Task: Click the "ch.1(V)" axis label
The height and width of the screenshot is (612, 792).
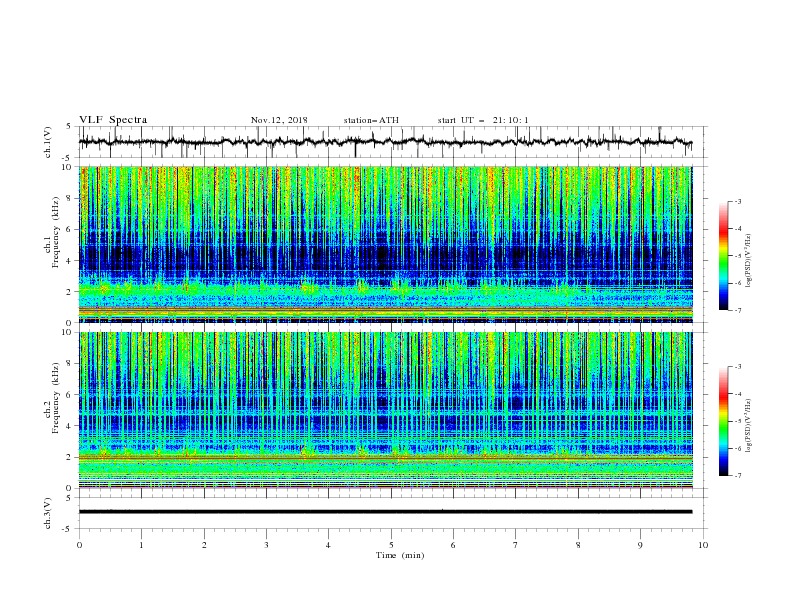Action: (x=48, y=142)
